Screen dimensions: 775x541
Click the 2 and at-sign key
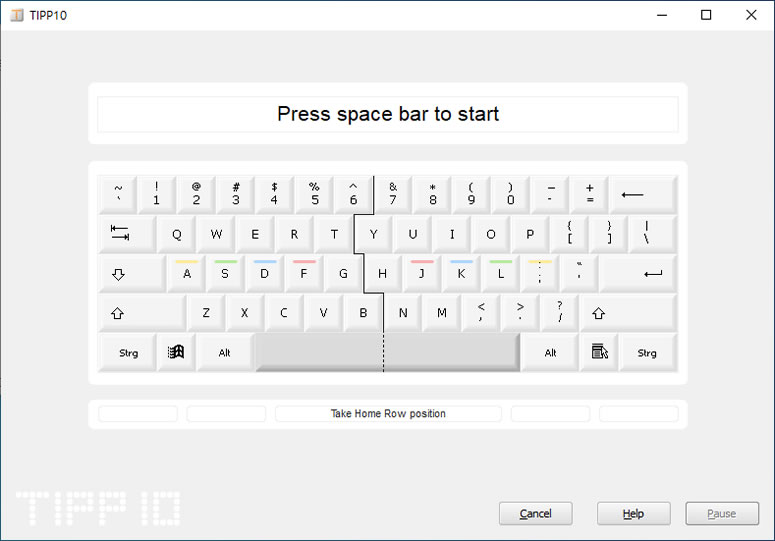tap(196, 195)
